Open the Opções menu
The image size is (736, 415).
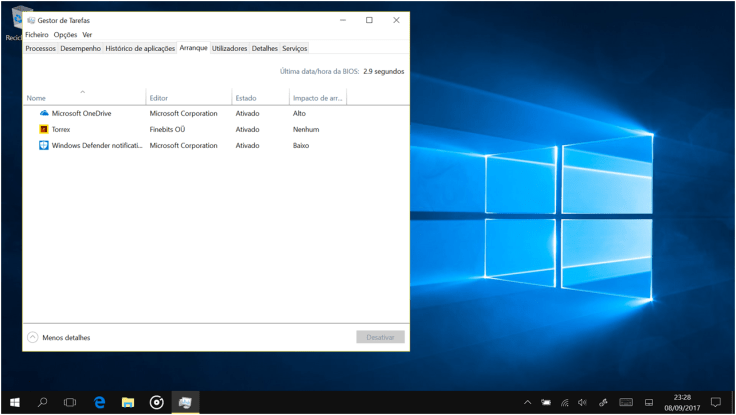[x=65, y=35]
